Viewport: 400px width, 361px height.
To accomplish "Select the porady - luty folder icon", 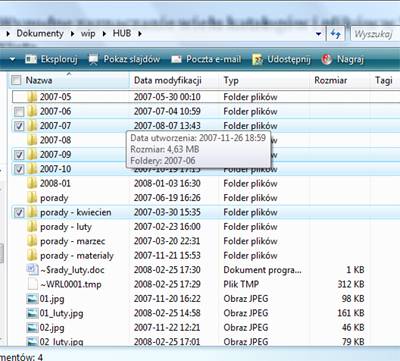I will click(32, 226).
